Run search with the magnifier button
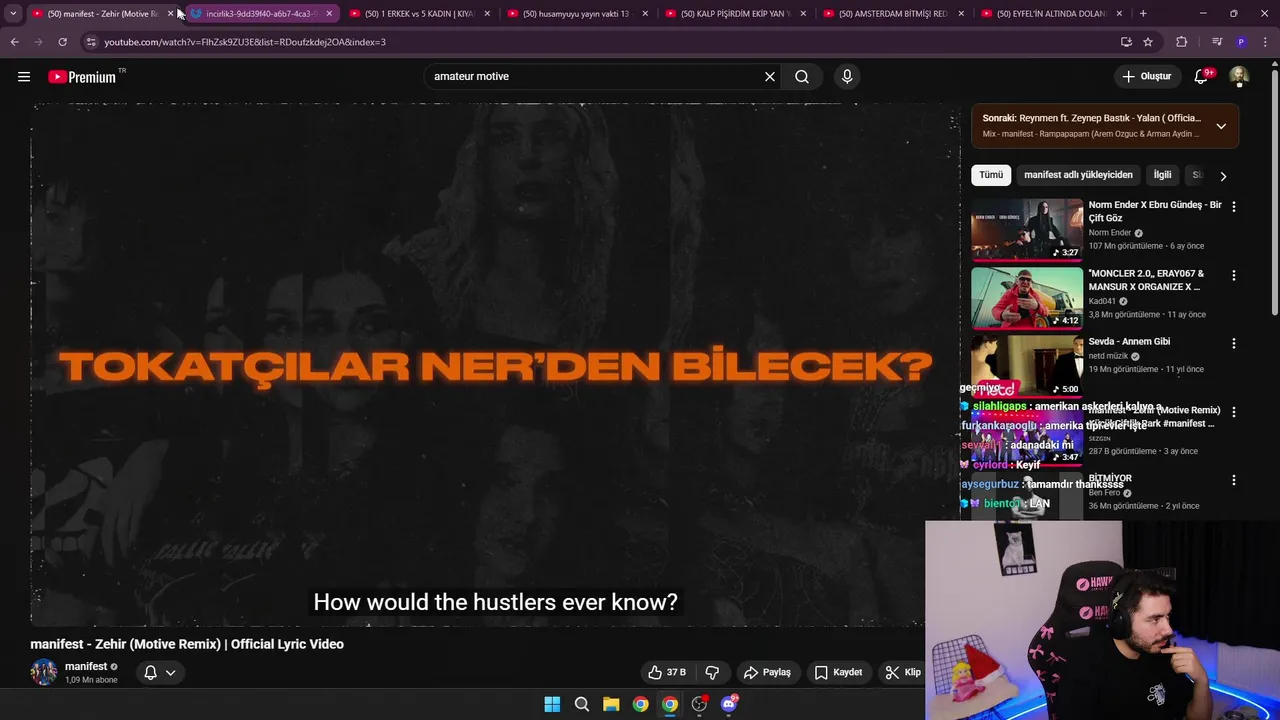The height and width of the screenshot is (720, 1280). click(802, 77)
